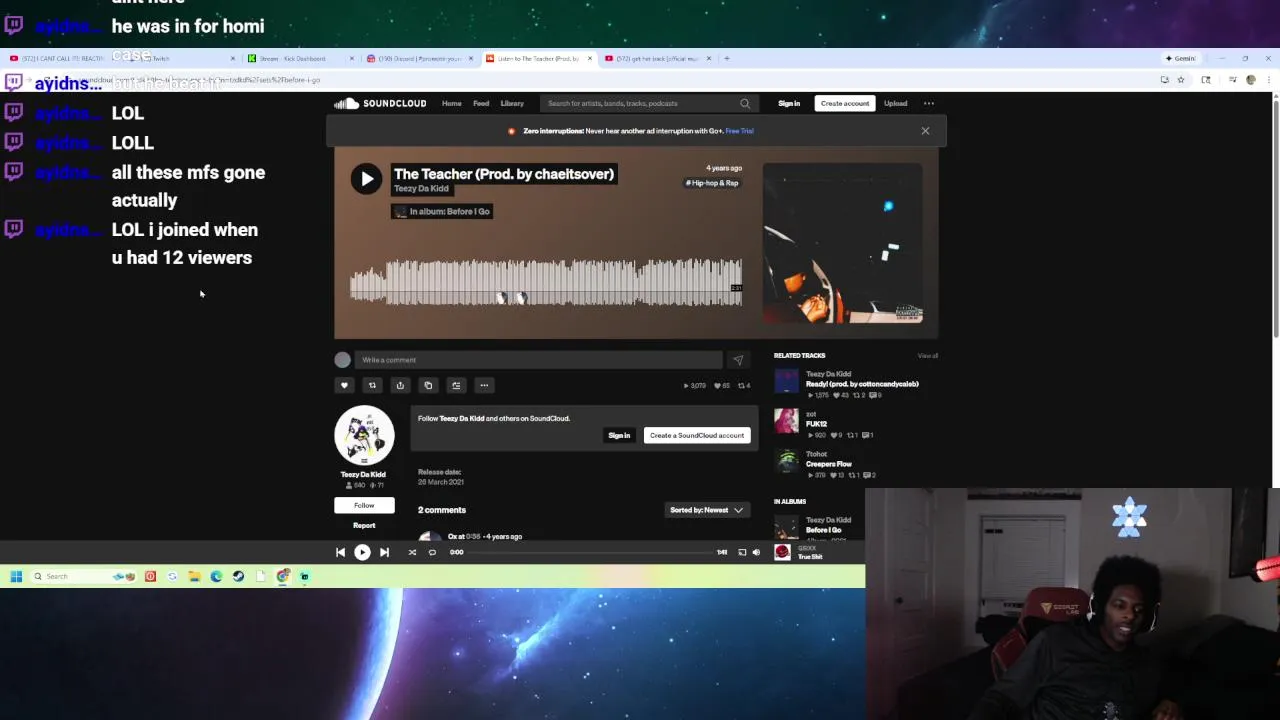Click the Create account header button
1280x720 pixels.
[845, 103]
